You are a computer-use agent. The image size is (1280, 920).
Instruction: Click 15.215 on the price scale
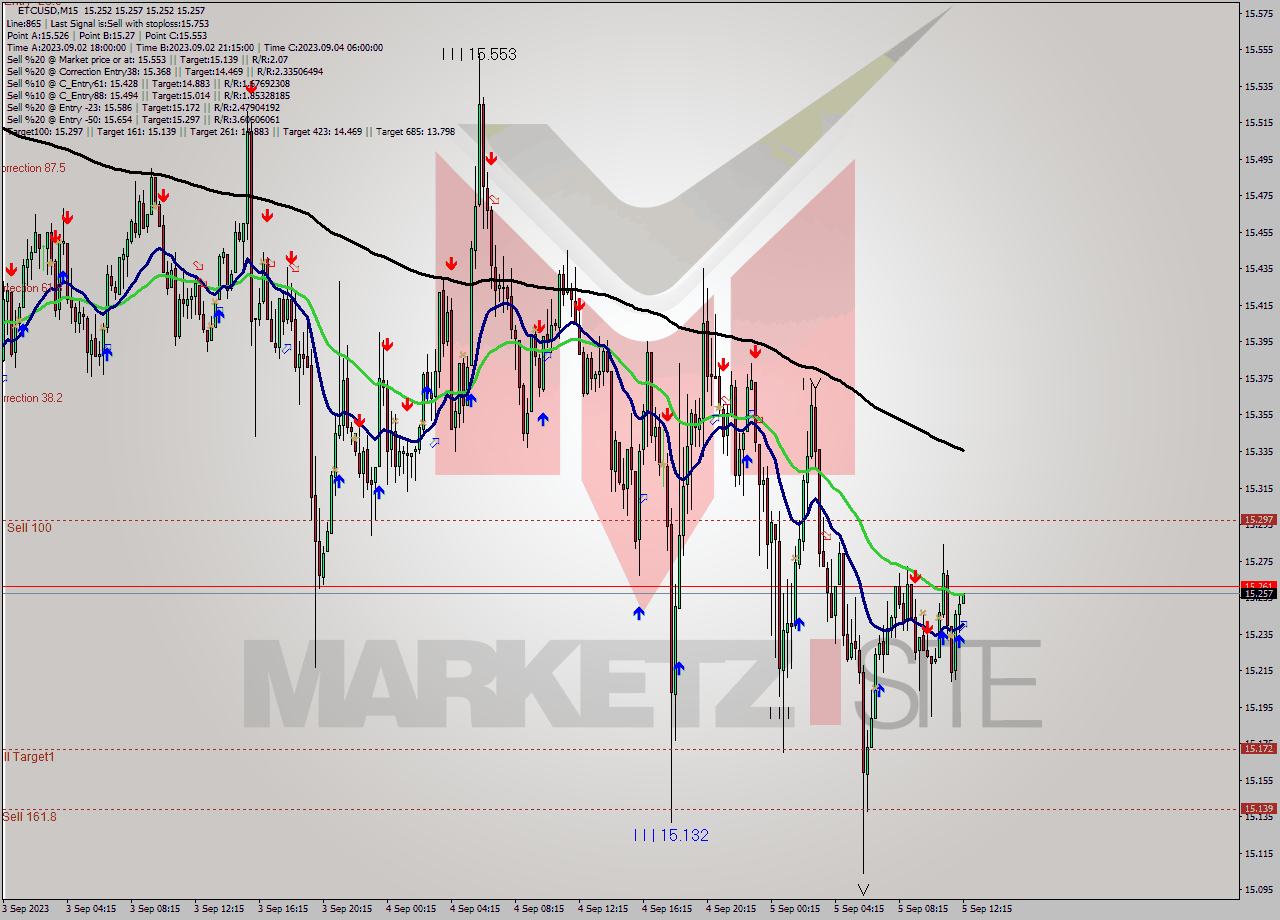[x=1258, y=670]
